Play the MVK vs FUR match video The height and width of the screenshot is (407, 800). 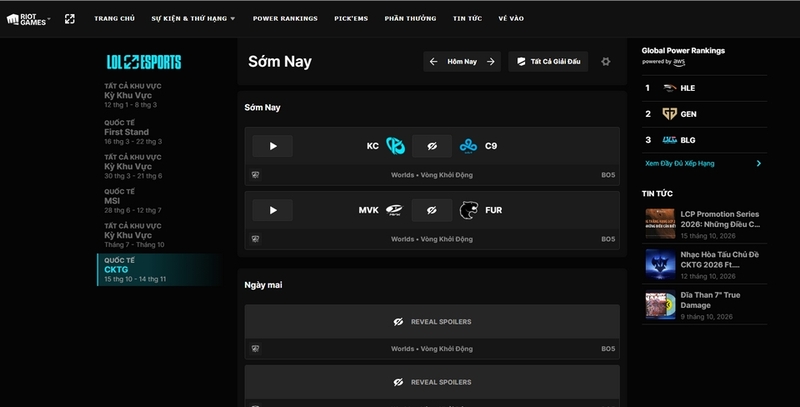click(272, 210)
